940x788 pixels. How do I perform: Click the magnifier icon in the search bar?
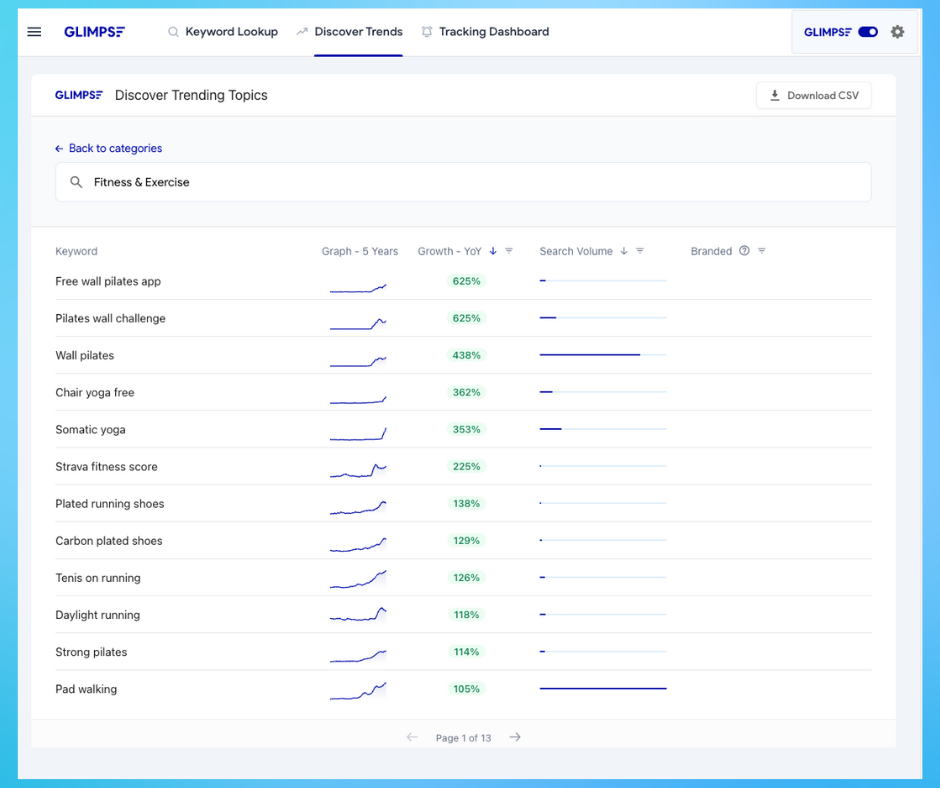(x=76, y=182)
